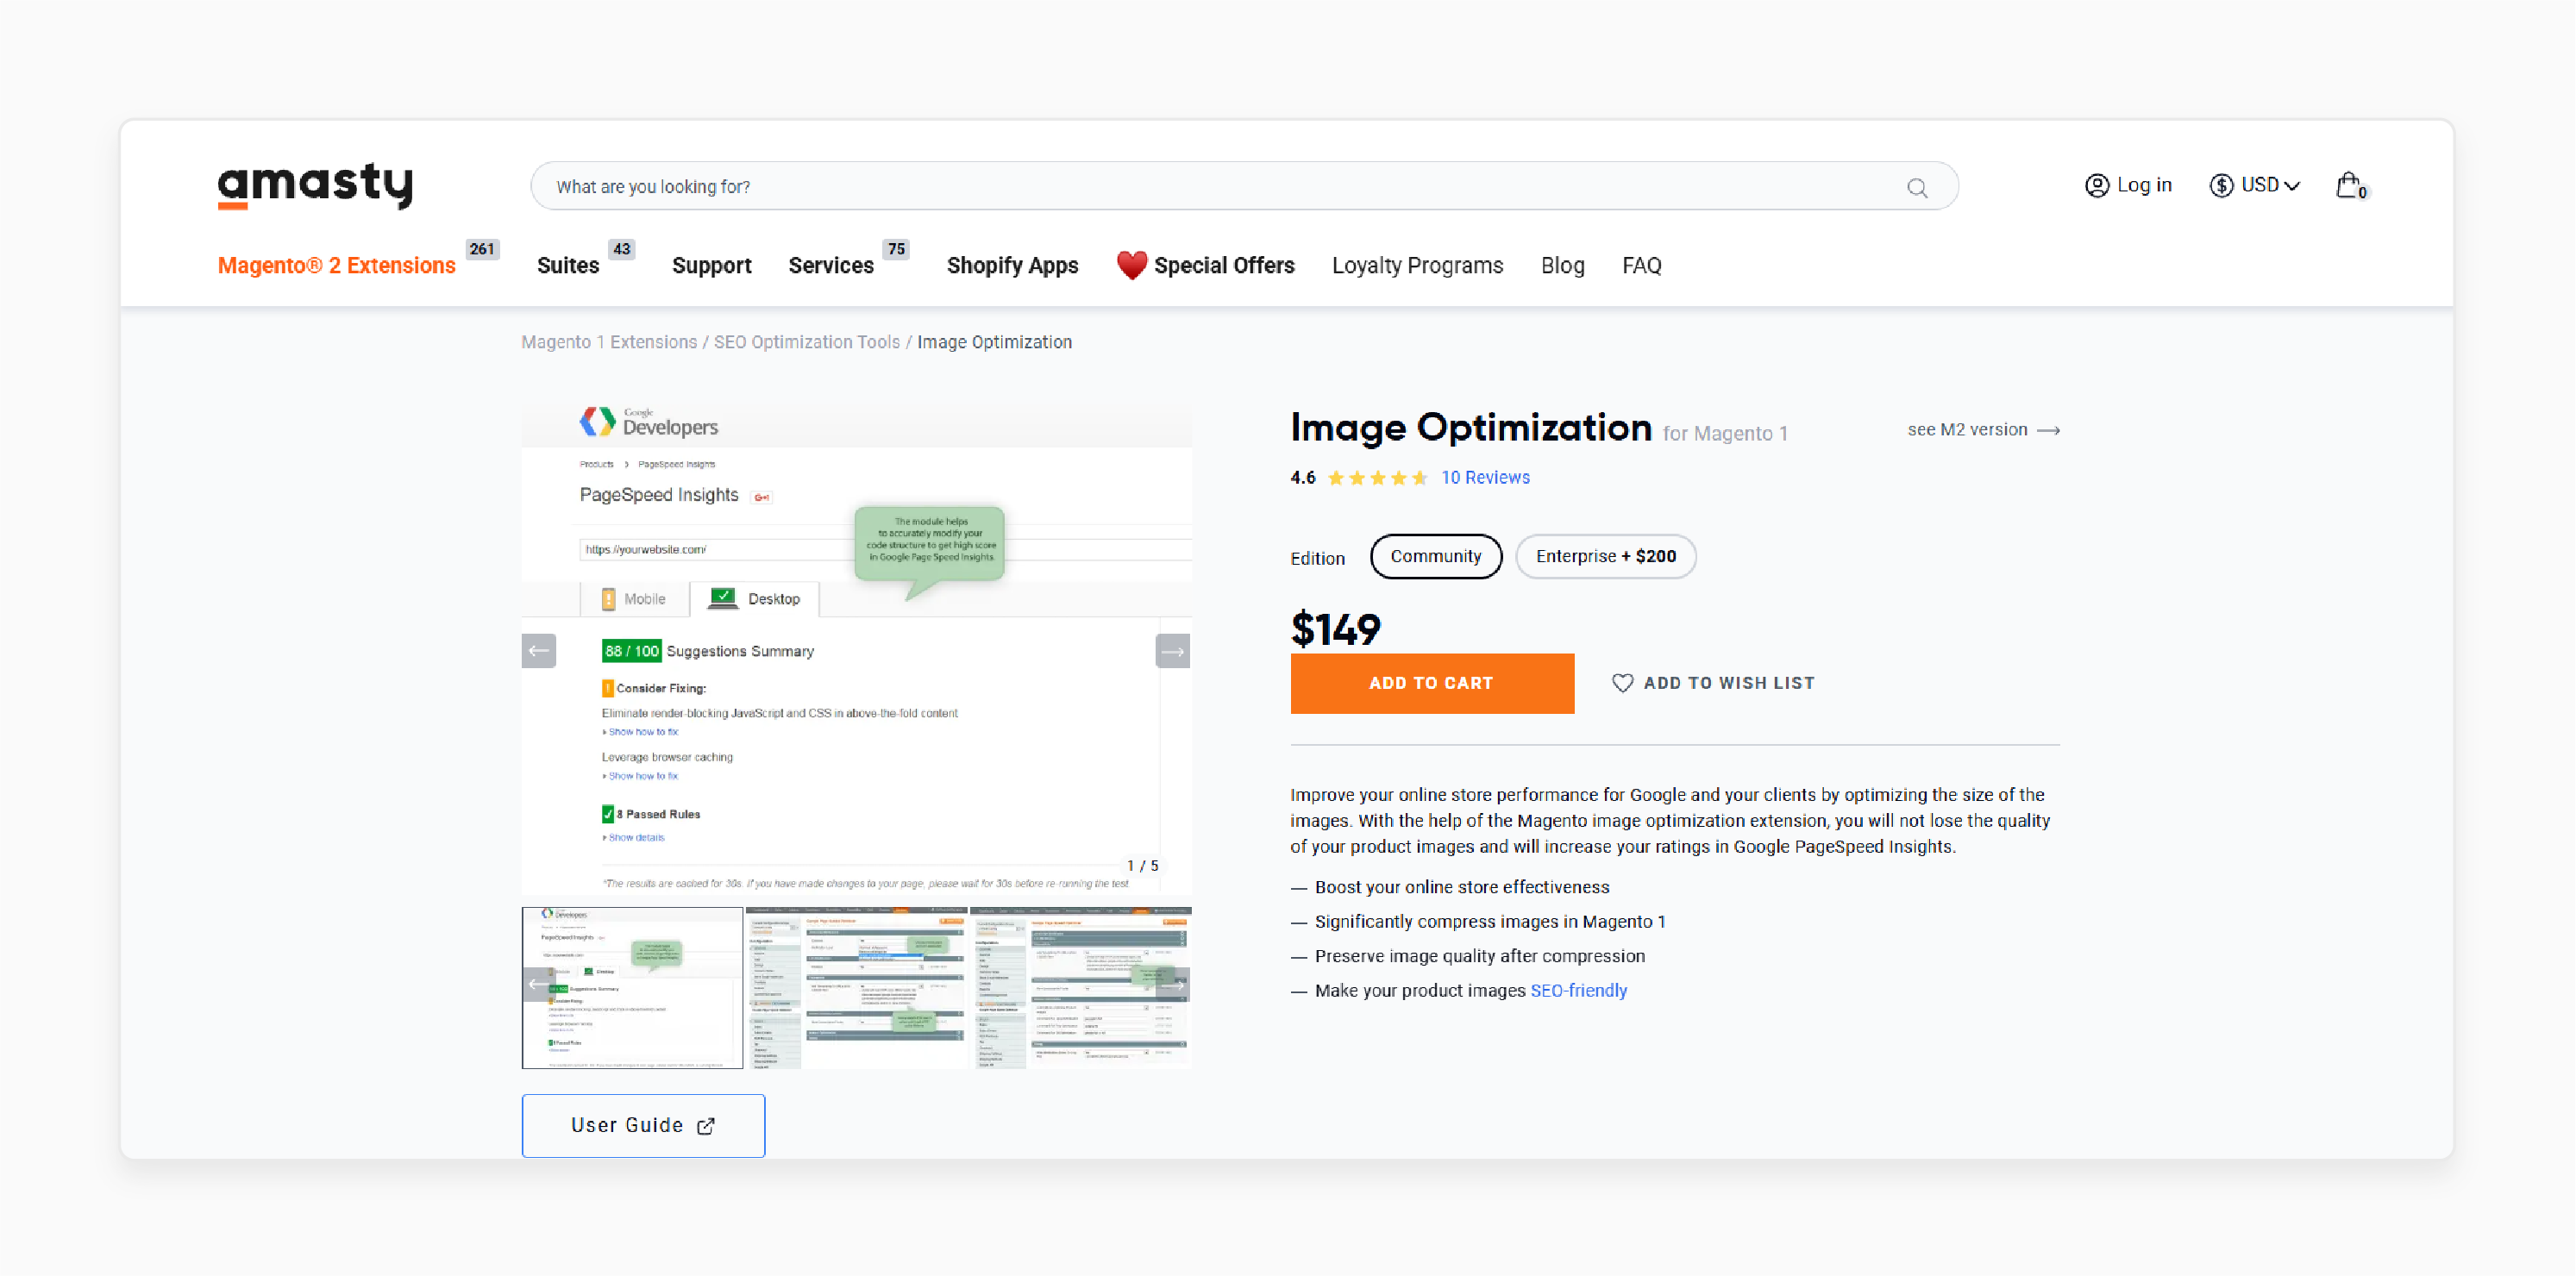Go to Shopify Apps

tap(1012, 266)
